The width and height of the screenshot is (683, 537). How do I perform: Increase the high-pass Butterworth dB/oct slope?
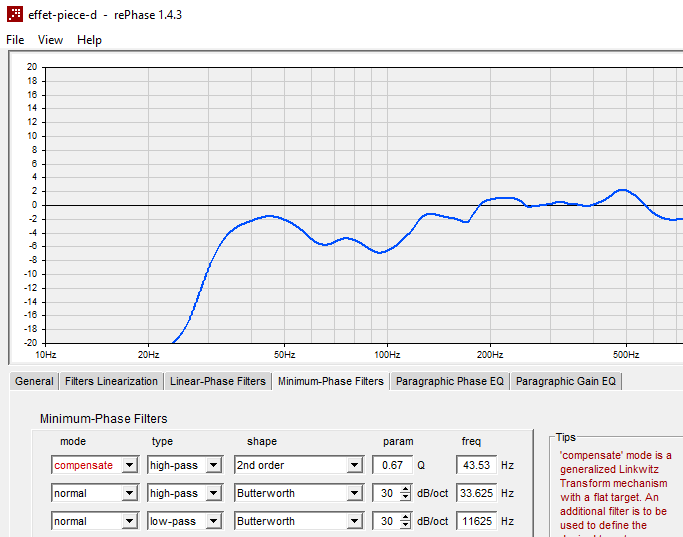(406, 489)
